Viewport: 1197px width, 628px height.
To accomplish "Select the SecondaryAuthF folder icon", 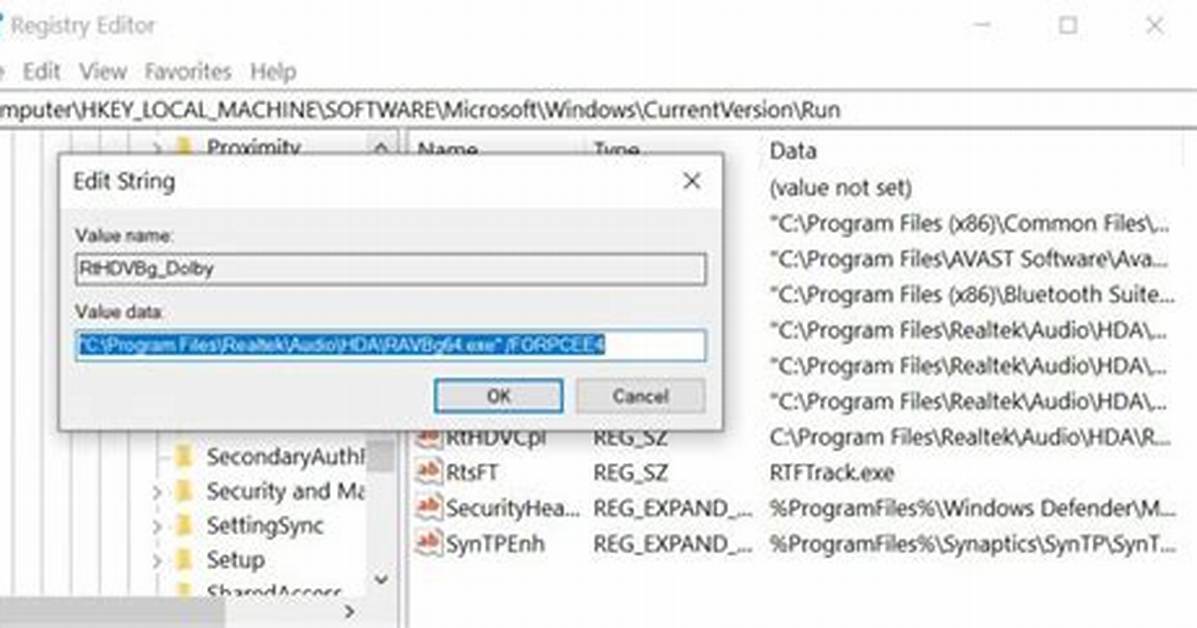I will pyautogui.click(x=184, y=456).
